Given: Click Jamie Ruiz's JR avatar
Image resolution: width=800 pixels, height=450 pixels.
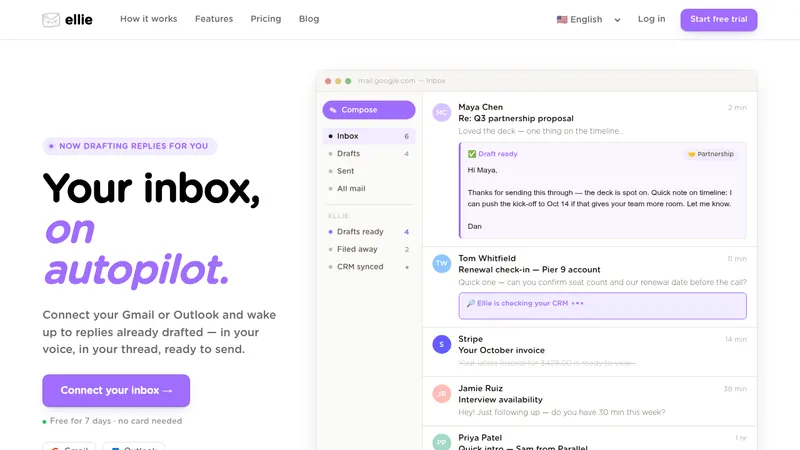Looking at the screenshot, I should tap(441, 394).
